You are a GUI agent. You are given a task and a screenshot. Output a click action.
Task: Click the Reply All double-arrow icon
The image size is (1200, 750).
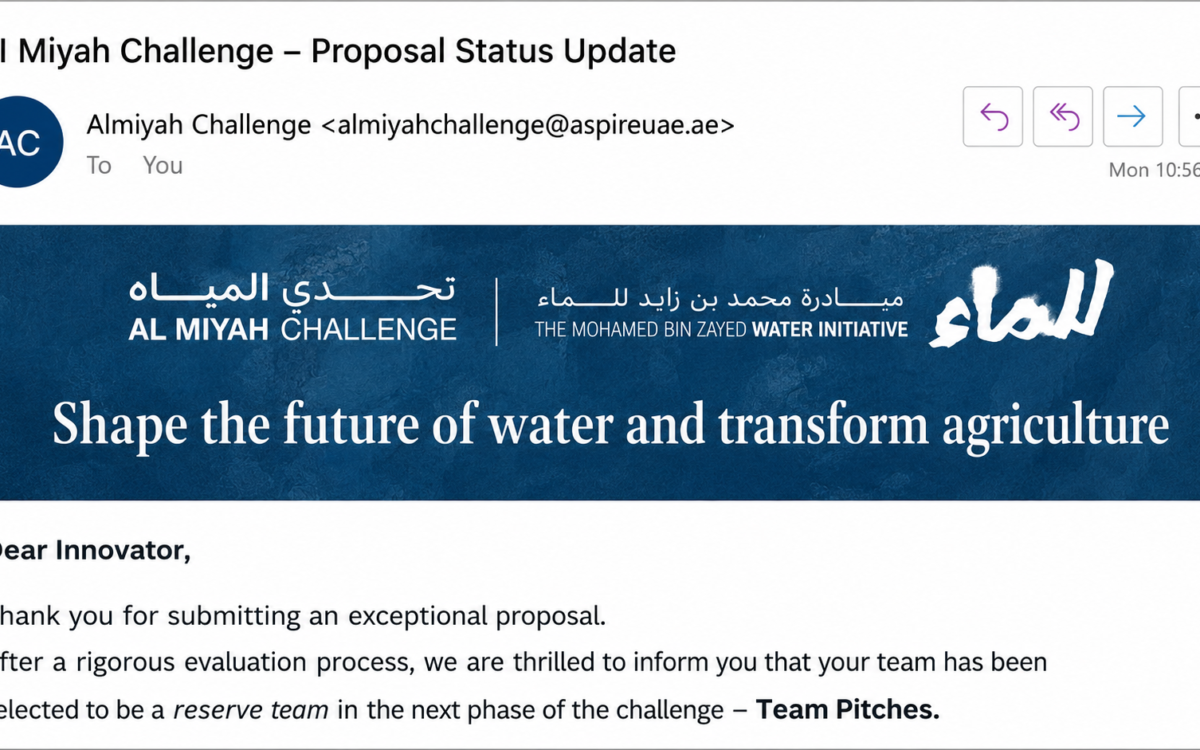tap(1063, 117)
